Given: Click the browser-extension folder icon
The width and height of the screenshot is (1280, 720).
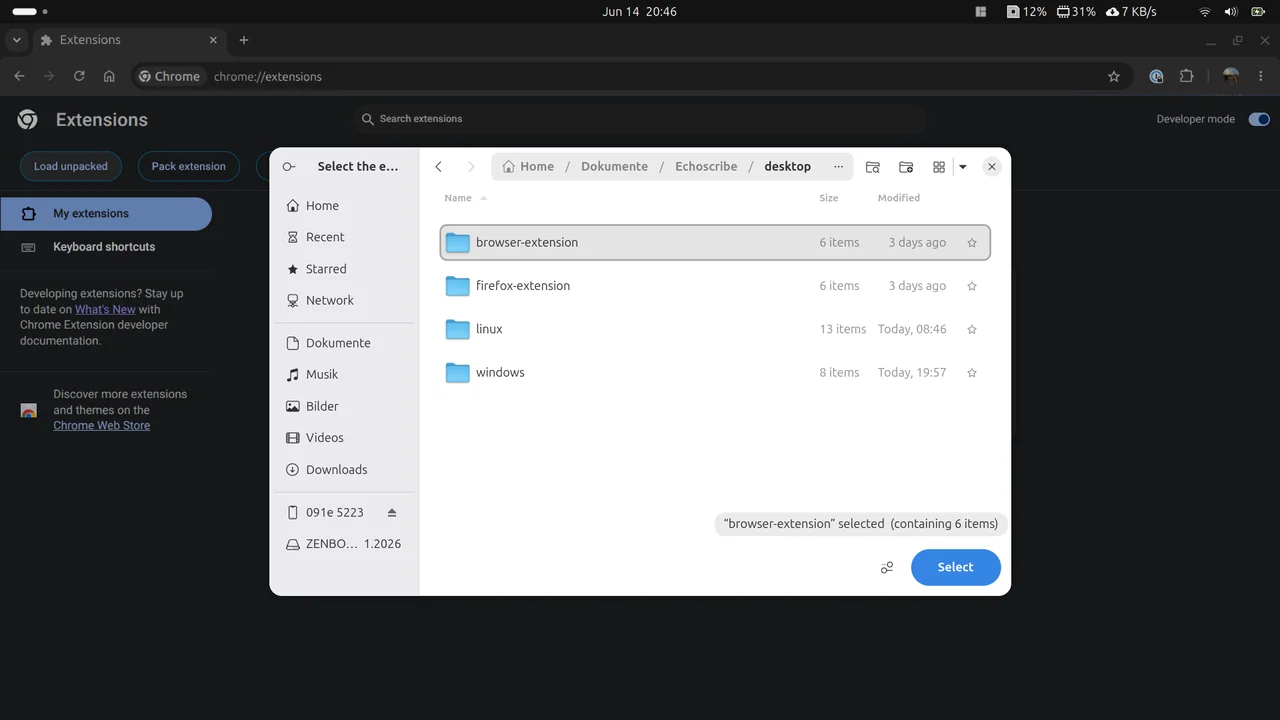Looking at the screenshot, I should pyautogui.click(x=457, y=243).
